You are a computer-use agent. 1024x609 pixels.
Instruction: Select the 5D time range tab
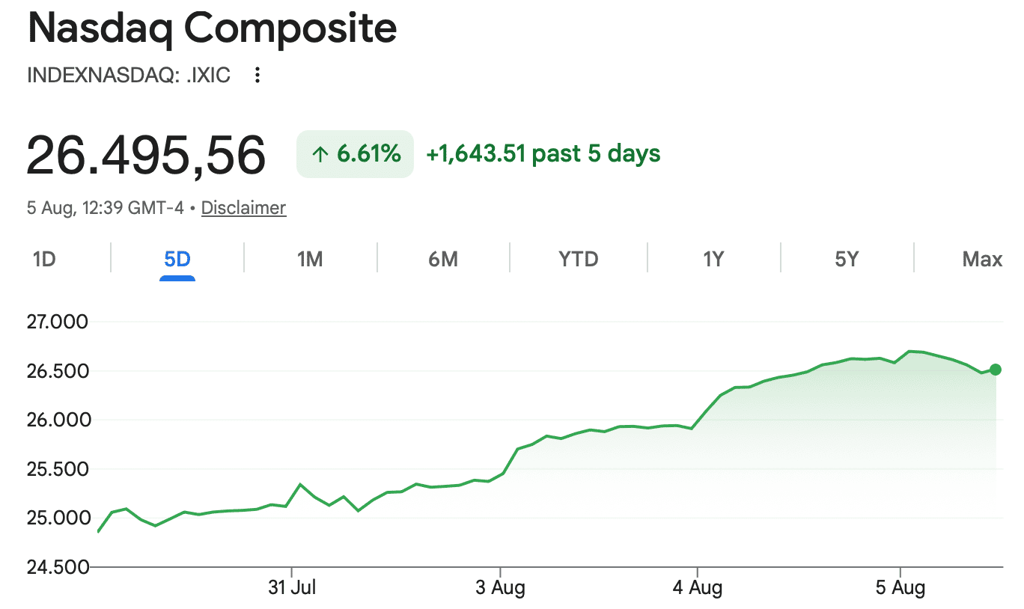pyautogui.click(x=177, y=259)
